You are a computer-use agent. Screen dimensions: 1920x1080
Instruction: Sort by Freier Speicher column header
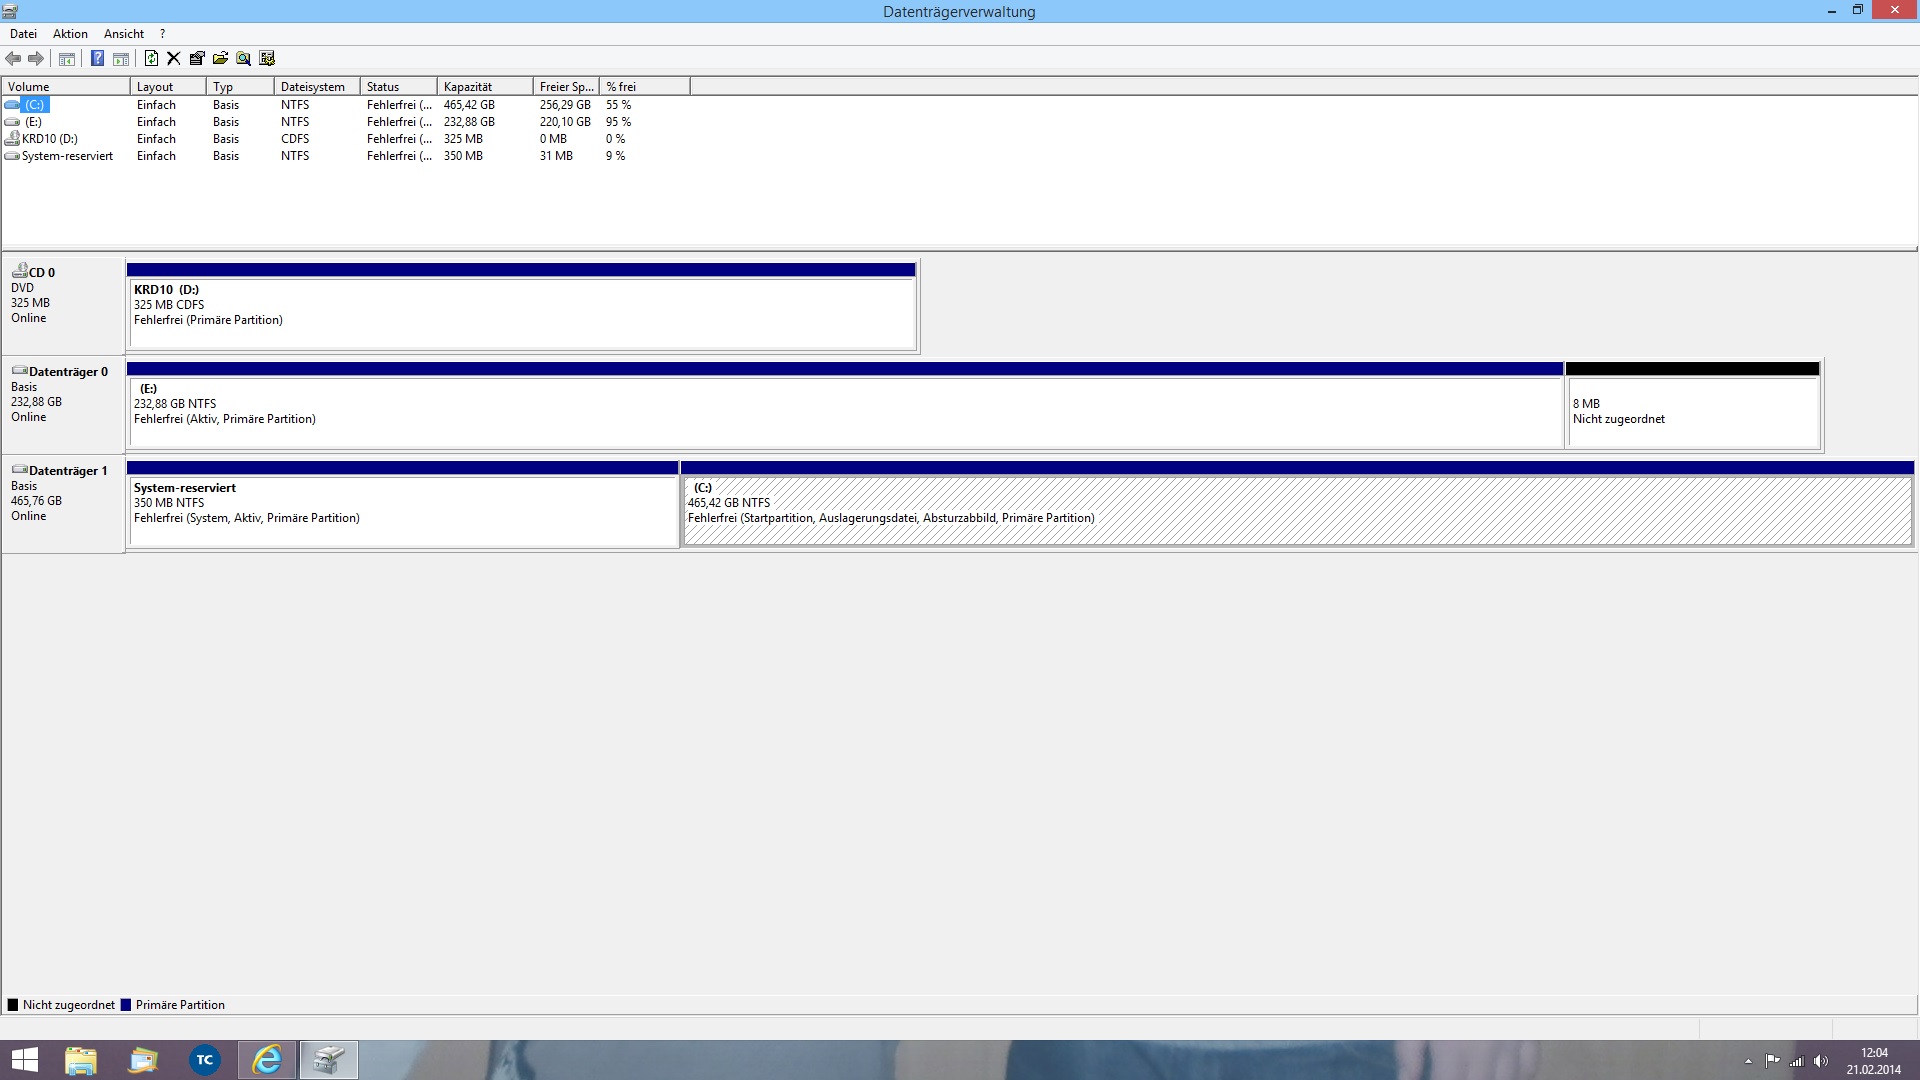(x=566, y=87)
